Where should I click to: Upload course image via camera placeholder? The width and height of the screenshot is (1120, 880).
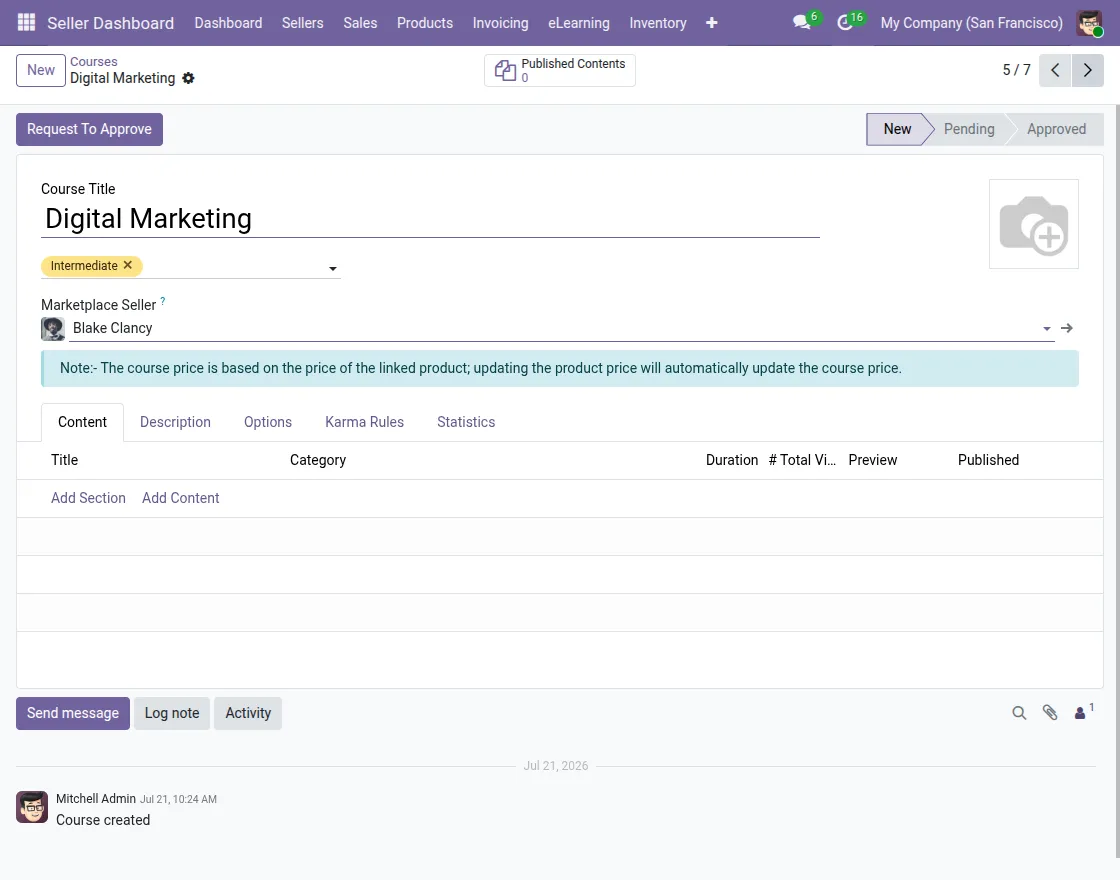coord(1034,224)
